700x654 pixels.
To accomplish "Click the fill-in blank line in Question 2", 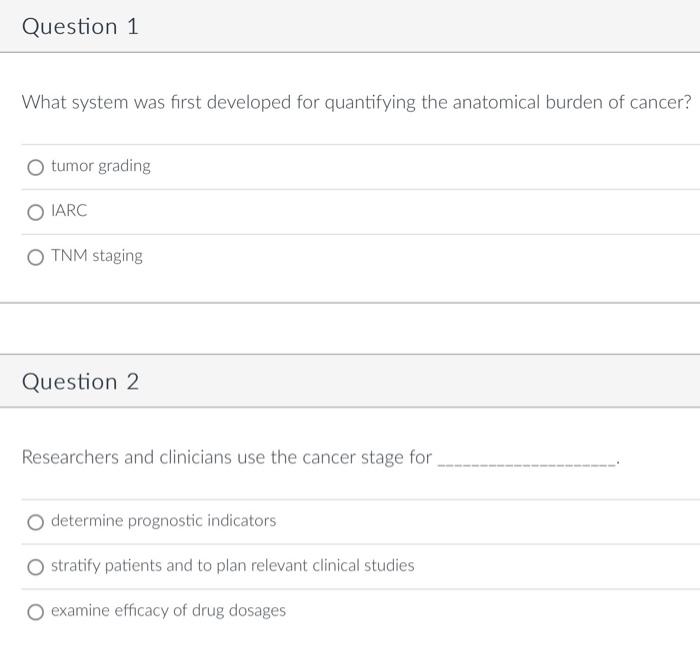I will click(x=527, y=464).
